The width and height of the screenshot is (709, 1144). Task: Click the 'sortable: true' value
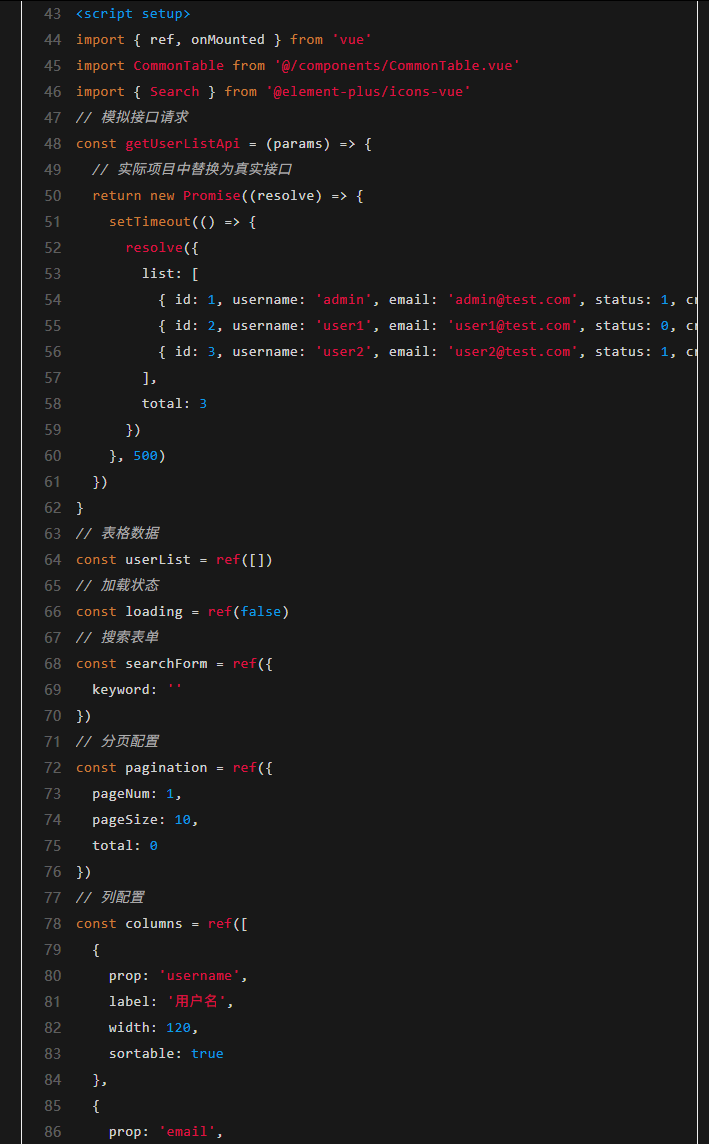pyautogui.click(x=207, y=1054)
